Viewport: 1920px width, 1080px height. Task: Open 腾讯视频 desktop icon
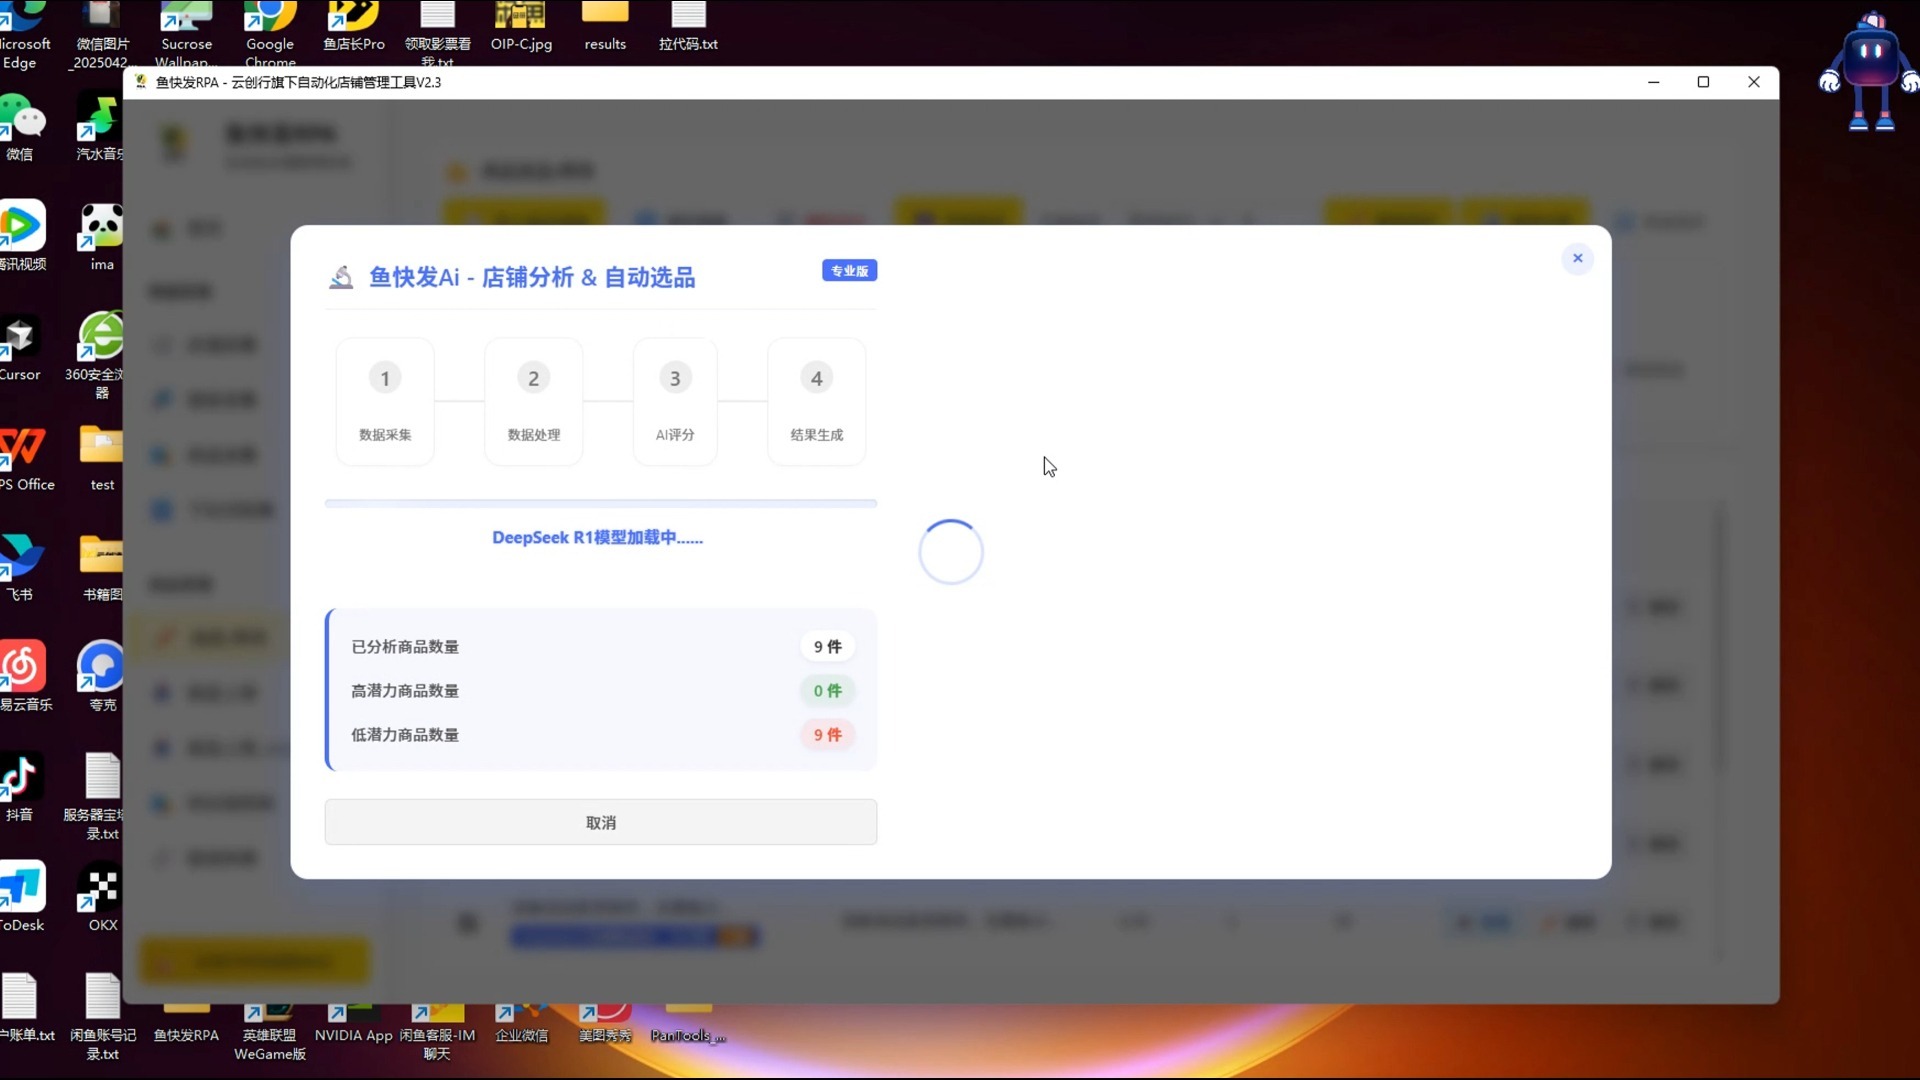tap(22, 235)
